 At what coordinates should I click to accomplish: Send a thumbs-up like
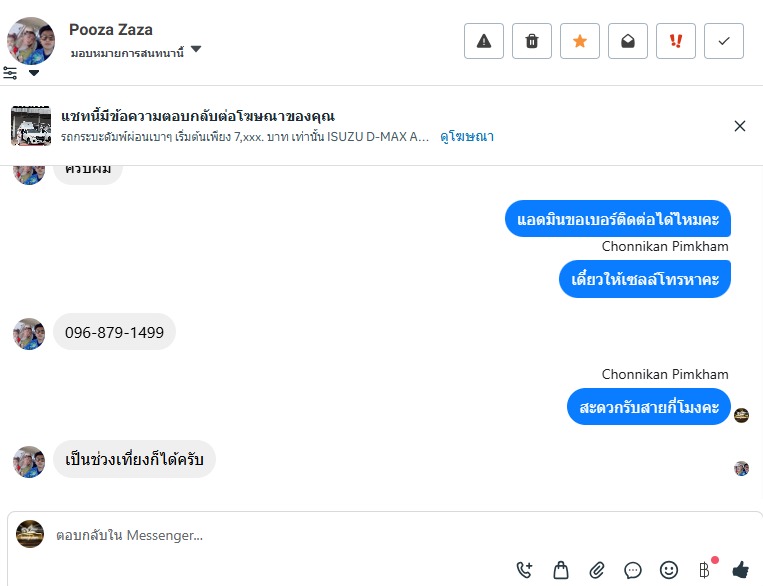[x=740, y=570]
